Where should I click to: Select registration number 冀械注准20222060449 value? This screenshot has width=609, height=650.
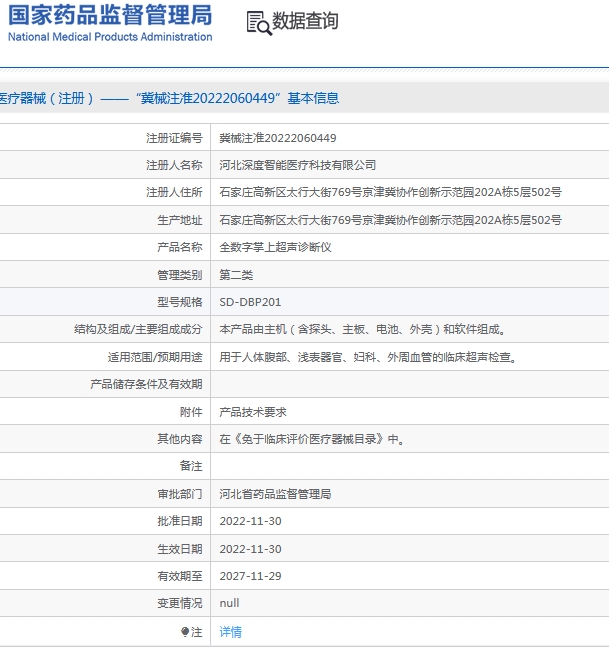pos(278,138)
